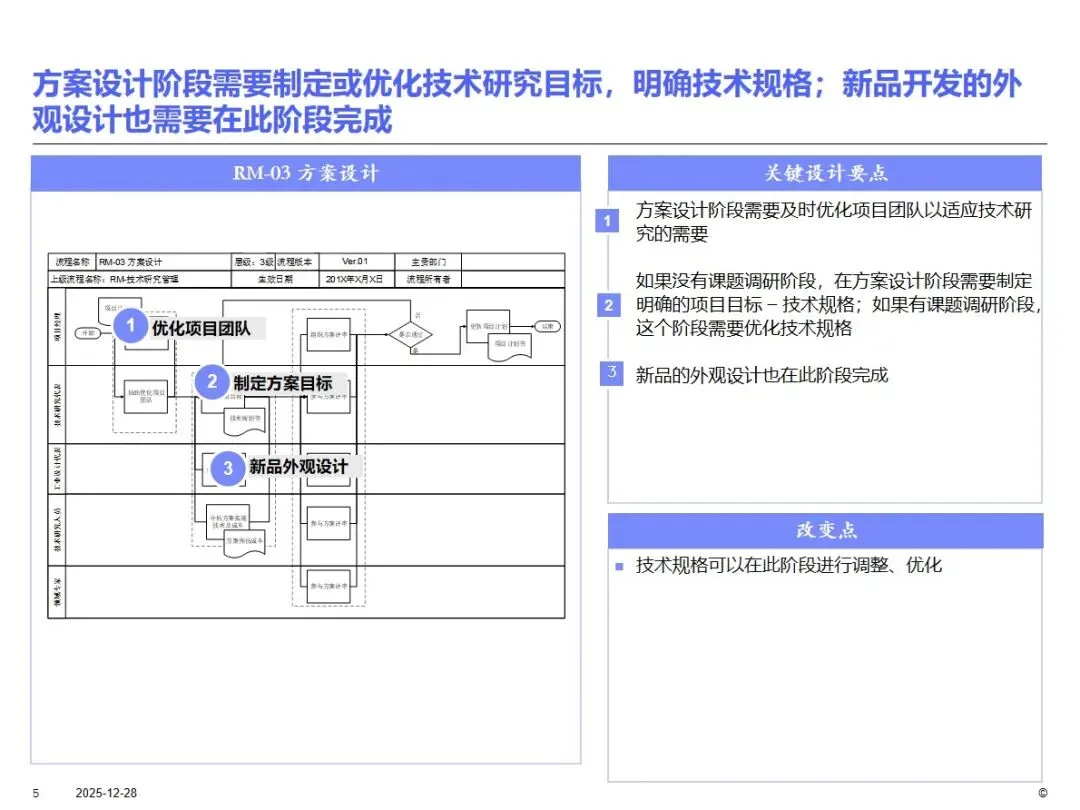Select slide page number 5

[36, 793]
